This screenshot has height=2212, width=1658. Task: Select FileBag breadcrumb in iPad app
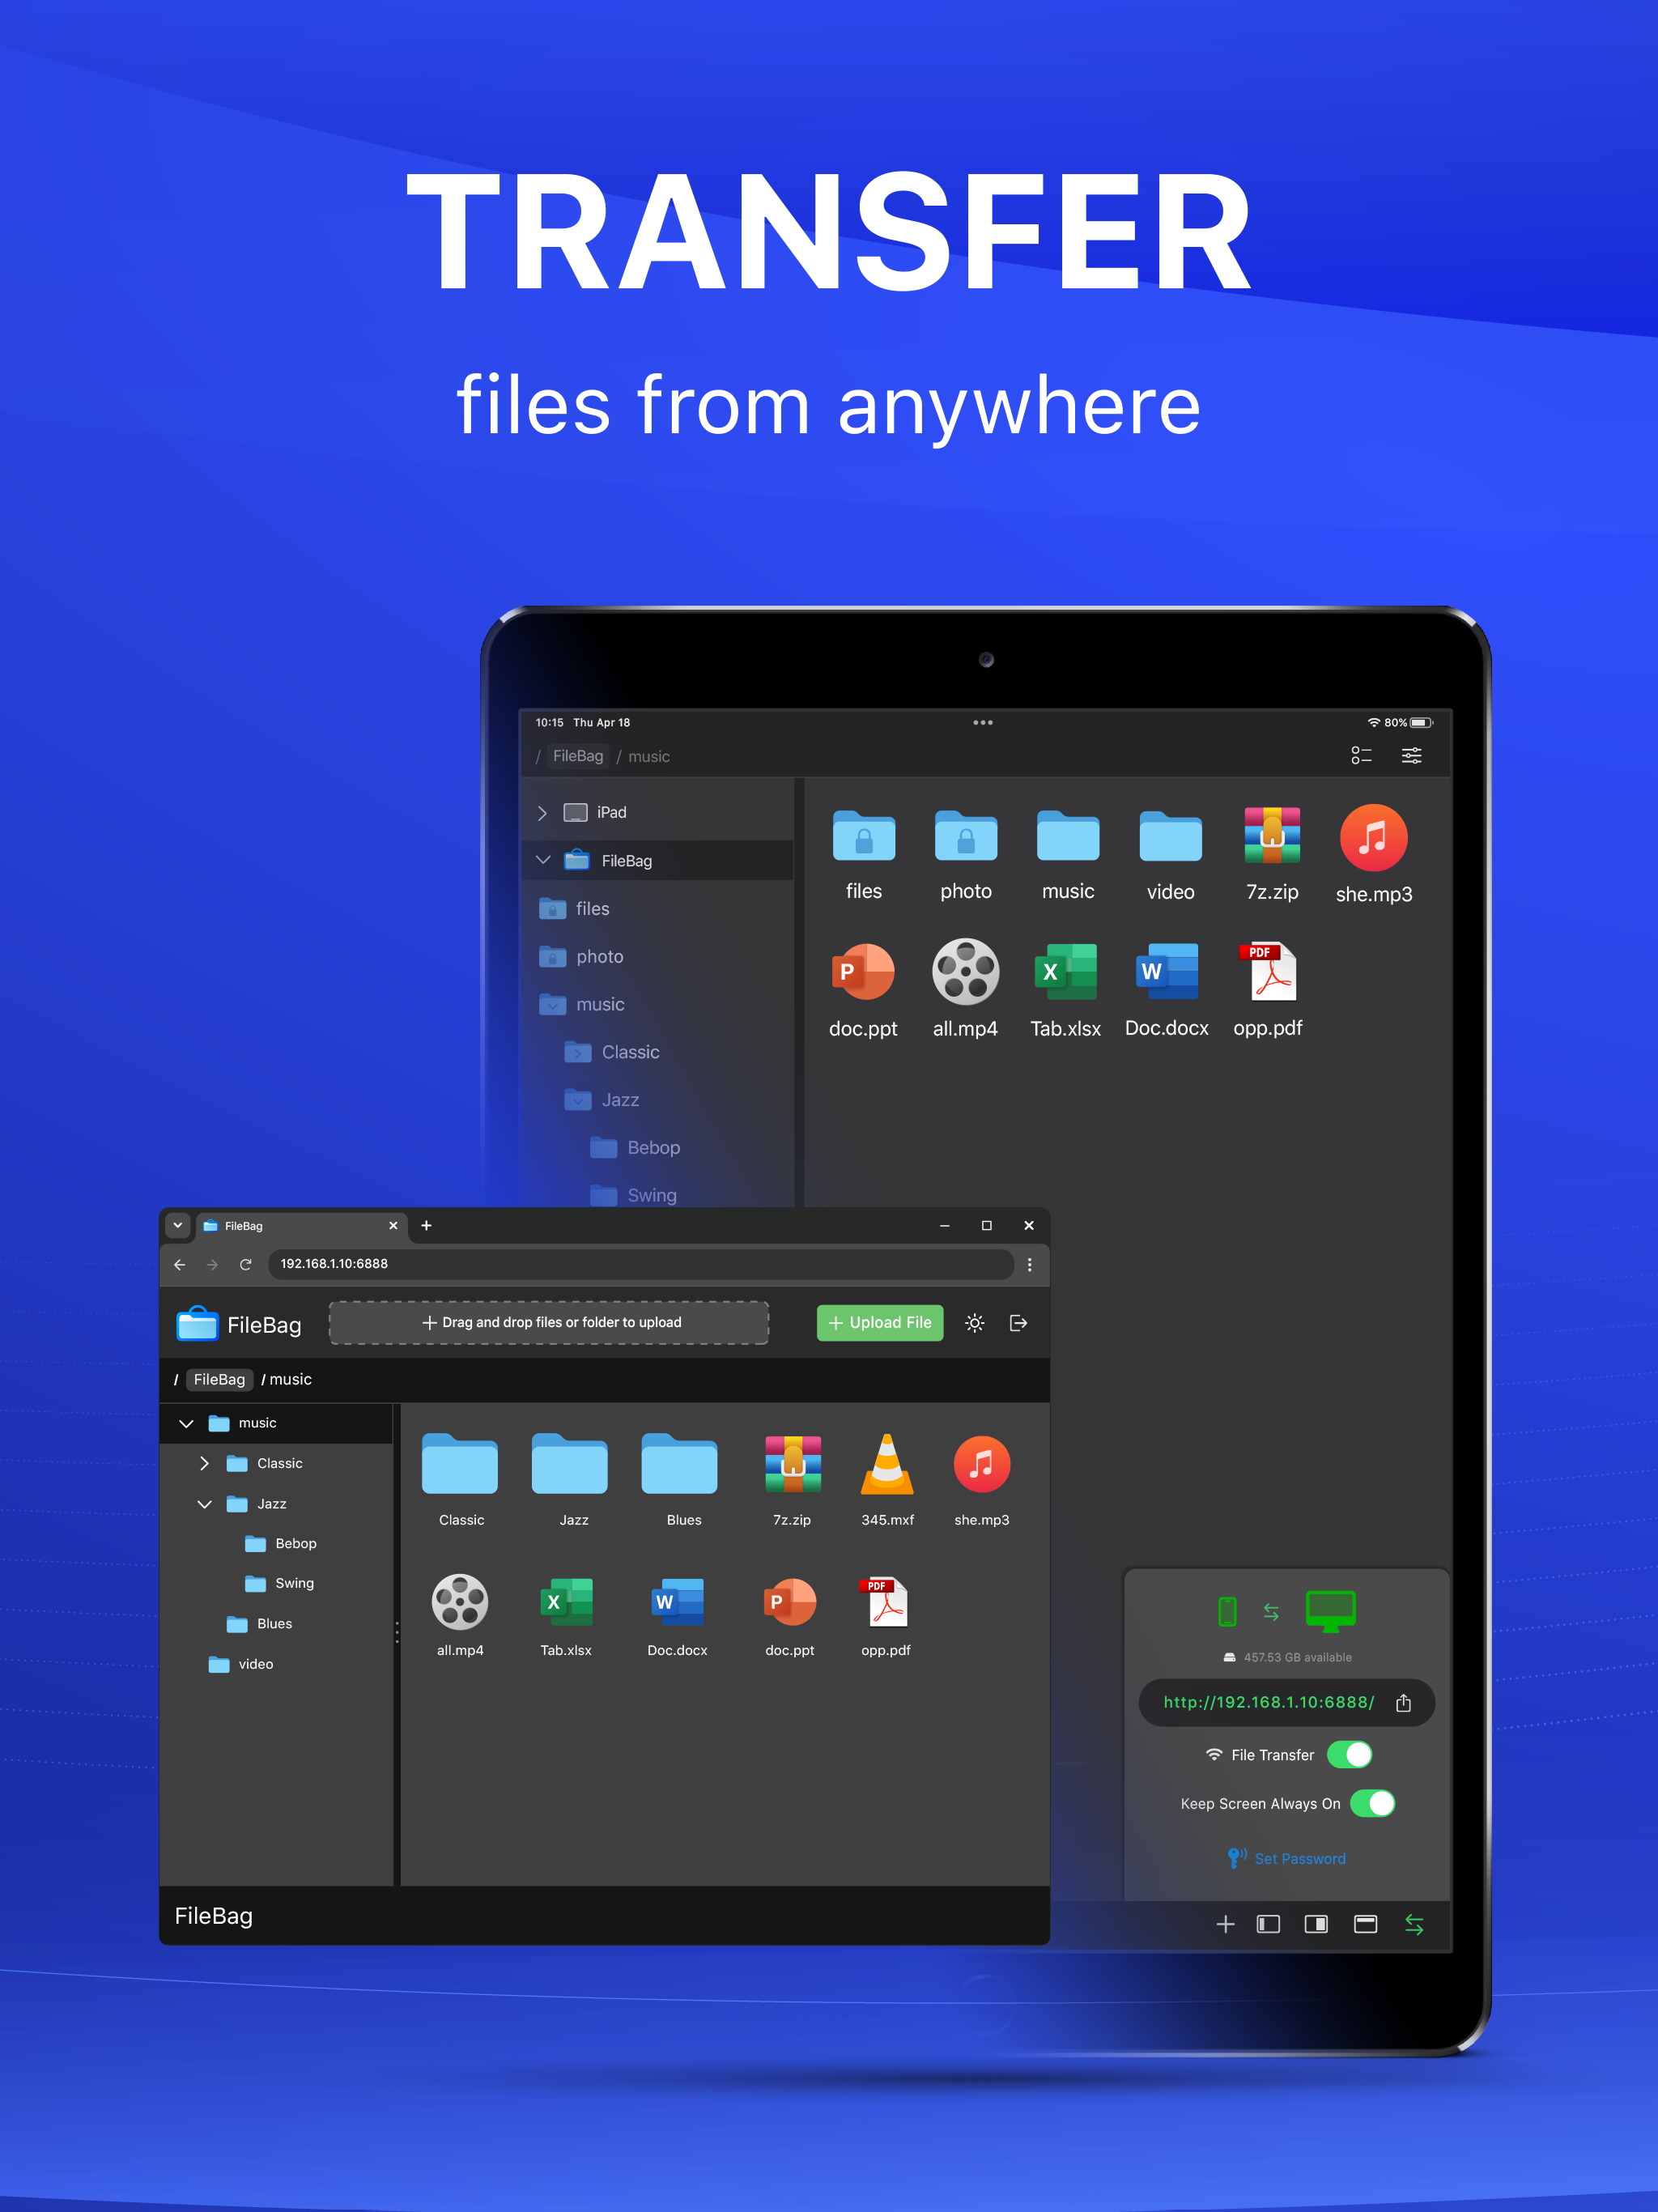coord(578,756)
